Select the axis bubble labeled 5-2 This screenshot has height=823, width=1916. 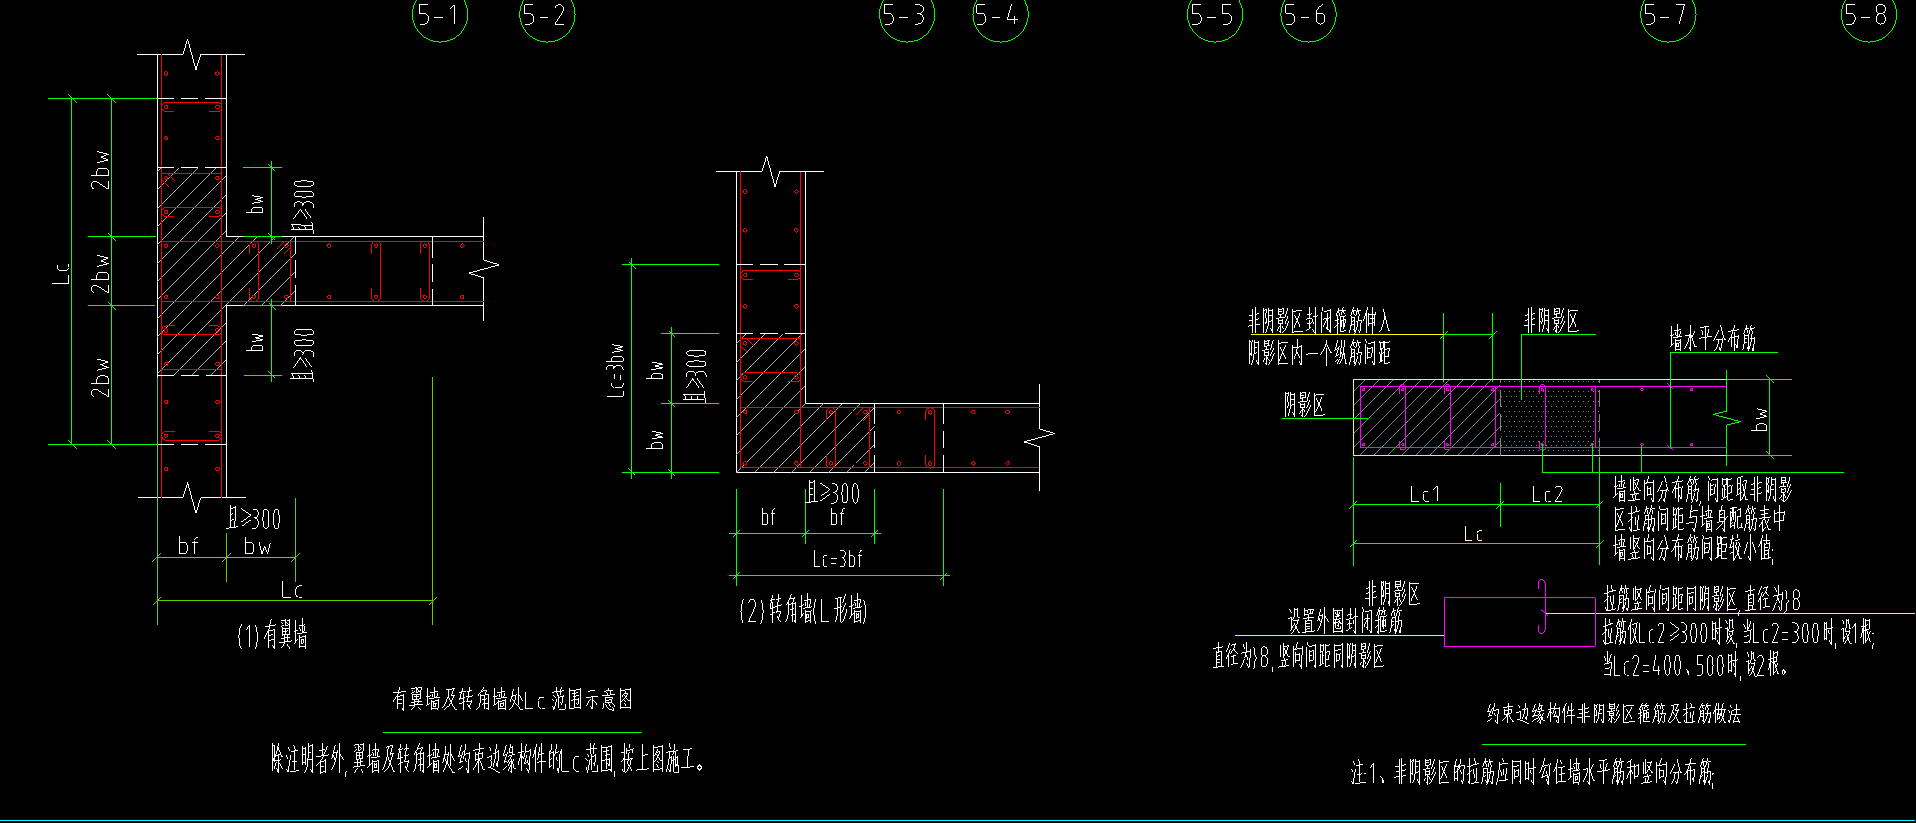[547, 15]
